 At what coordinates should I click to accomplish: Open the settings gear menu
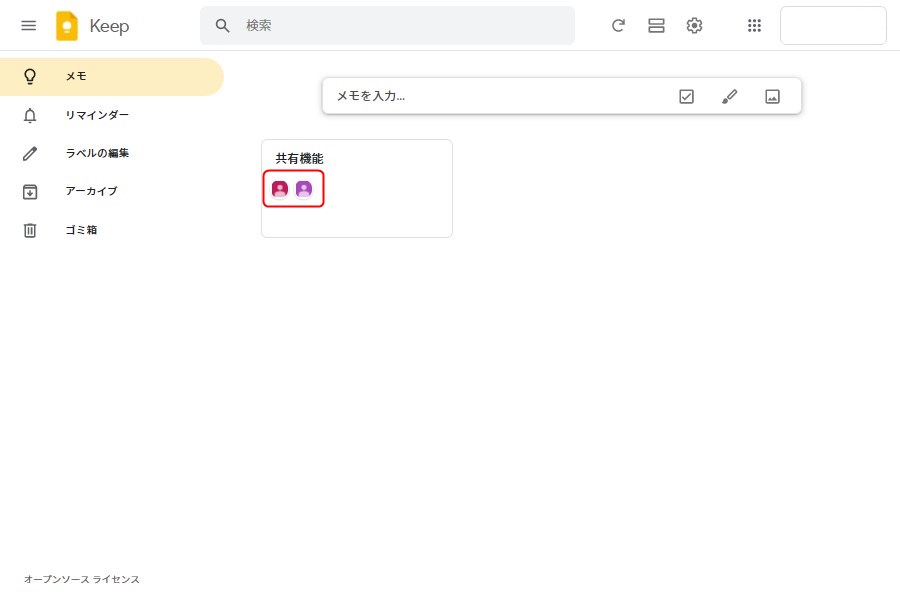pos(694,26)
